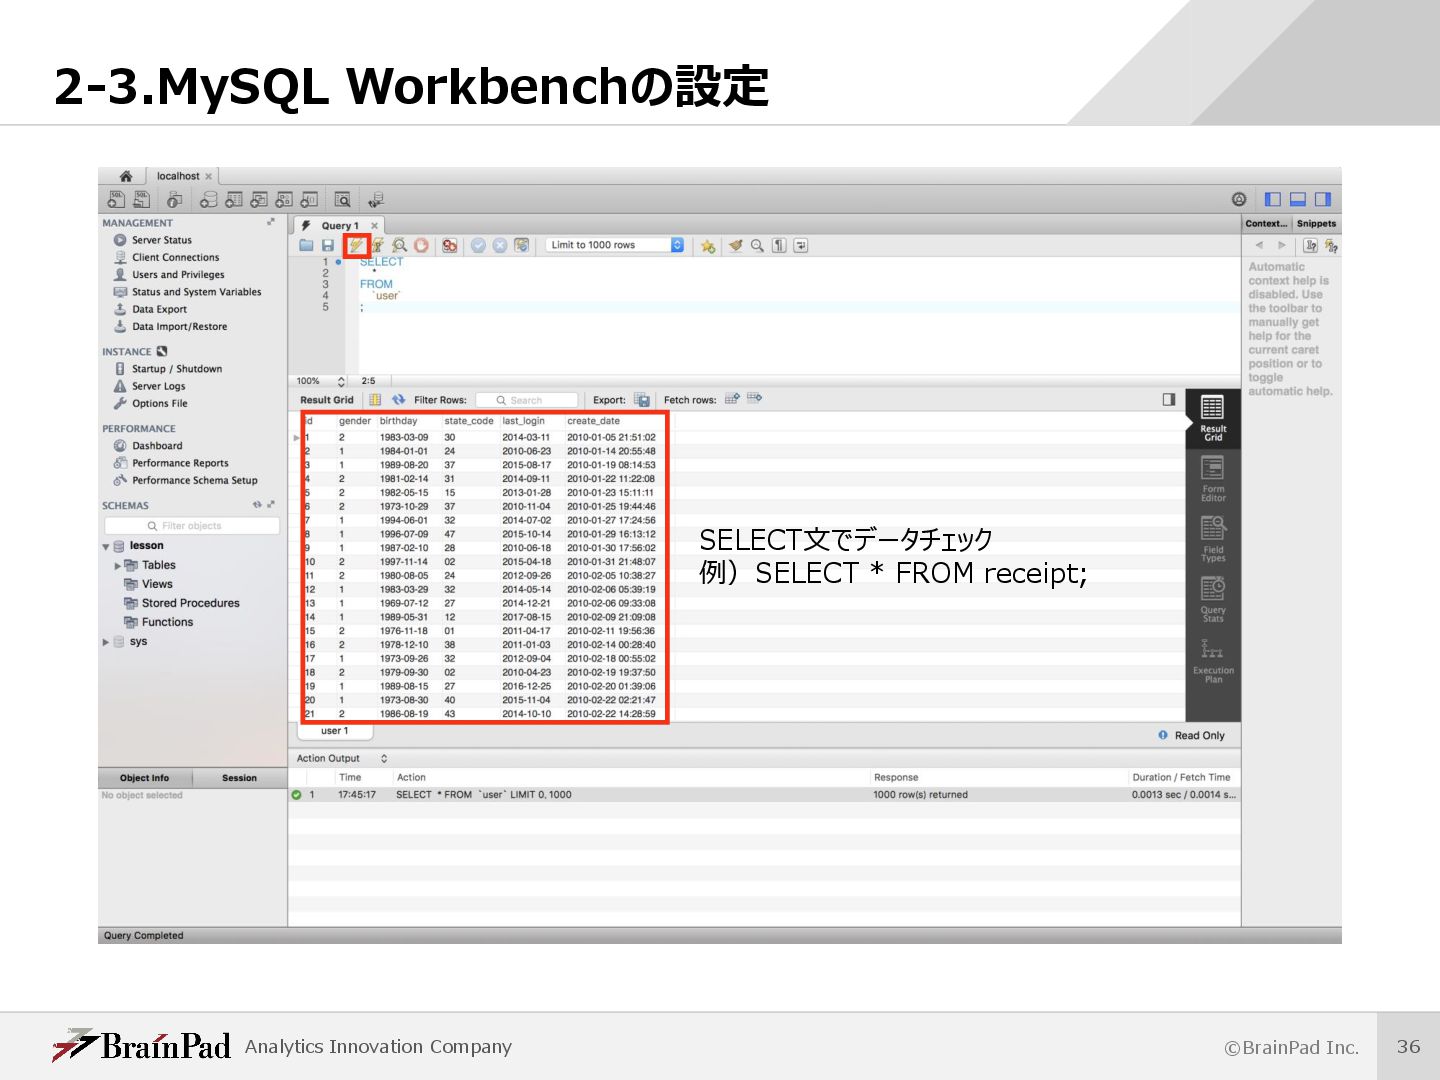Create new table toolbar icon

[234, 199]
